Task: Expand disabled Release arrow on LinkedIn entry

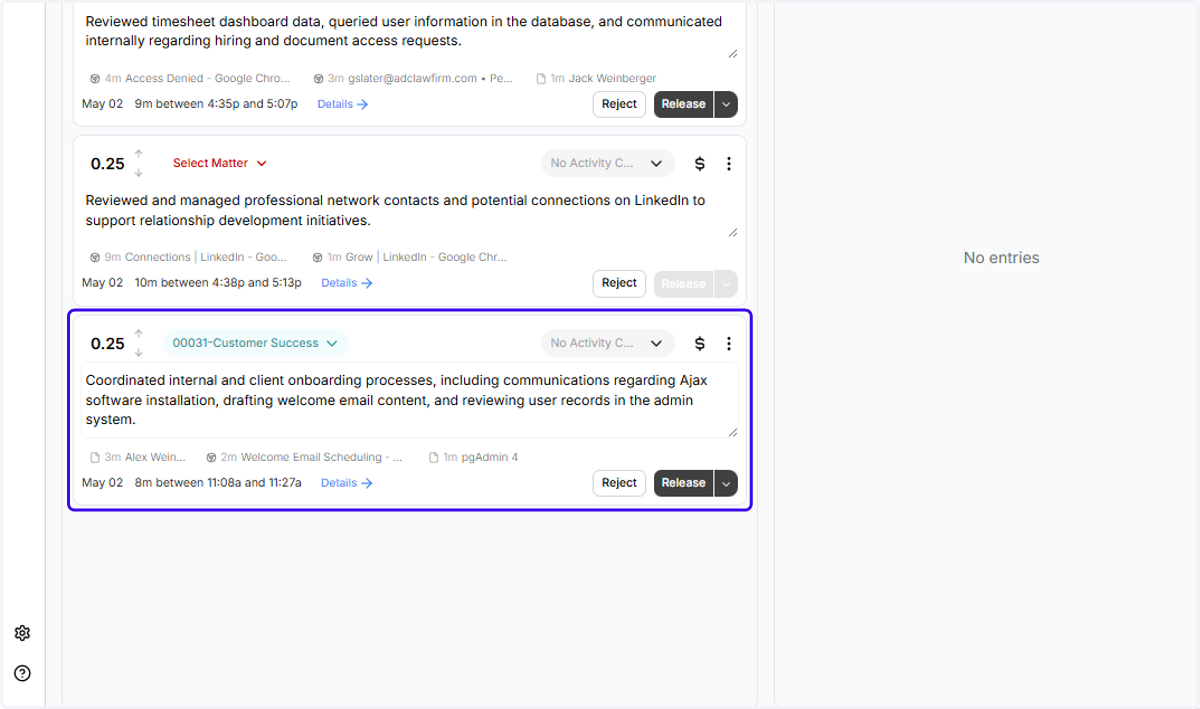Action: (x=726, y=283)
